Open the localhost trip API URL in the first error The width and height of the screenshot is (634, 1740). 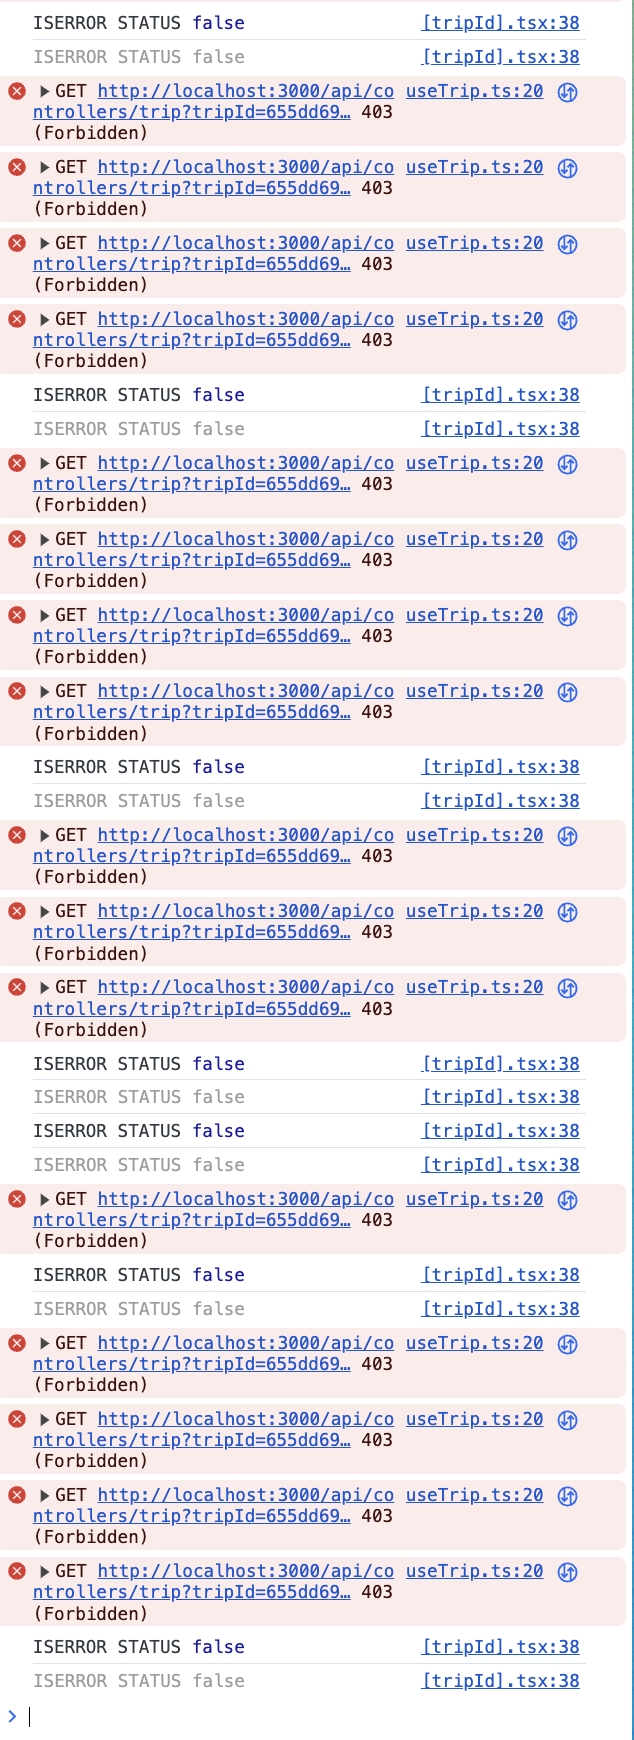pyautogui.click(x=214, y=102)
